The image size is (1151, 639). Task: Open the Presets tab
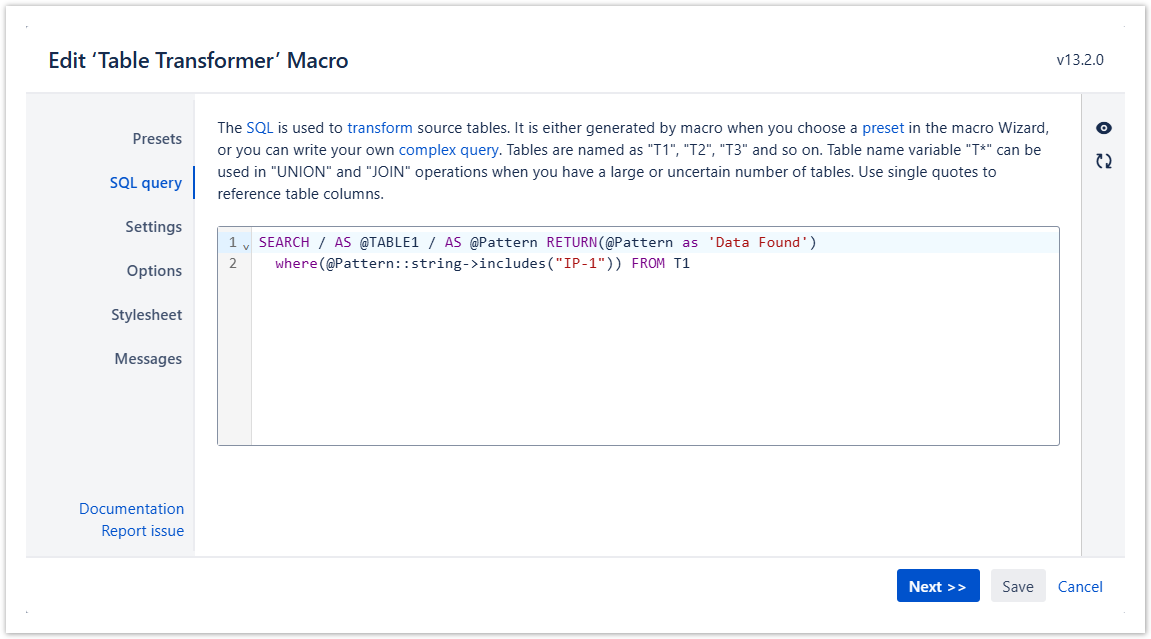157,139
